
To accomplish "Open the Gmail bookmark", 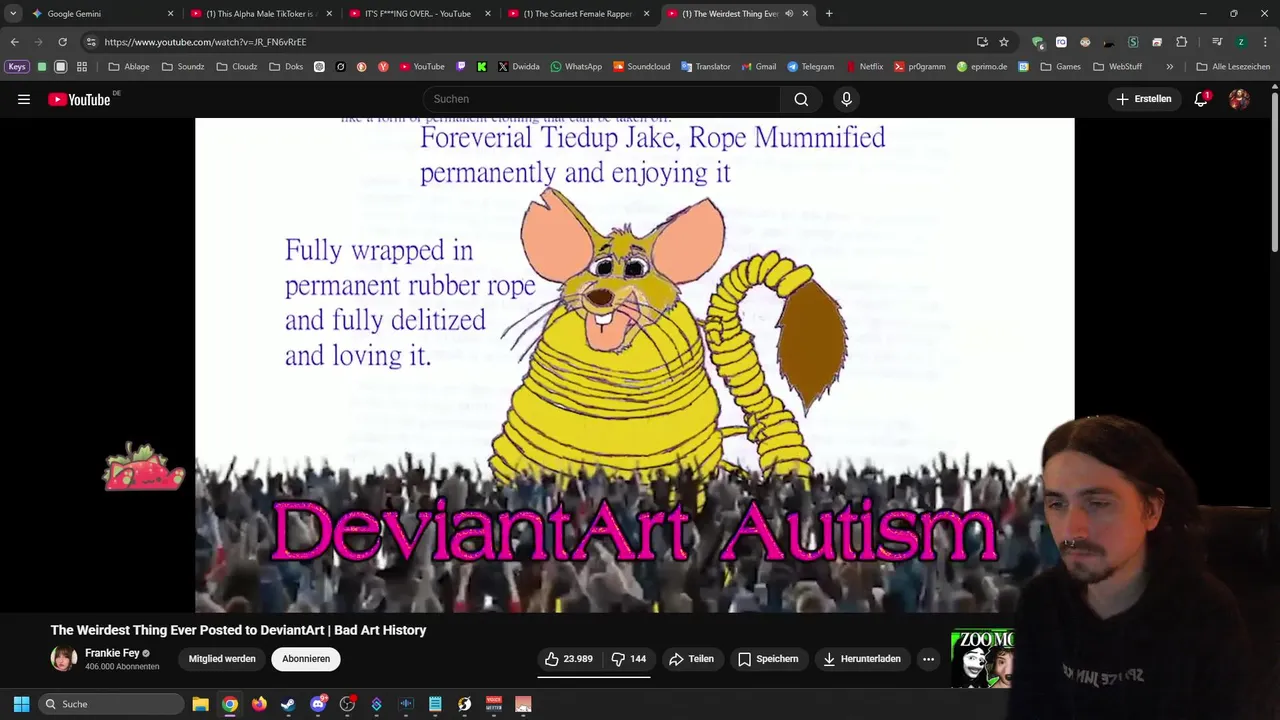I will coord(758,67).
